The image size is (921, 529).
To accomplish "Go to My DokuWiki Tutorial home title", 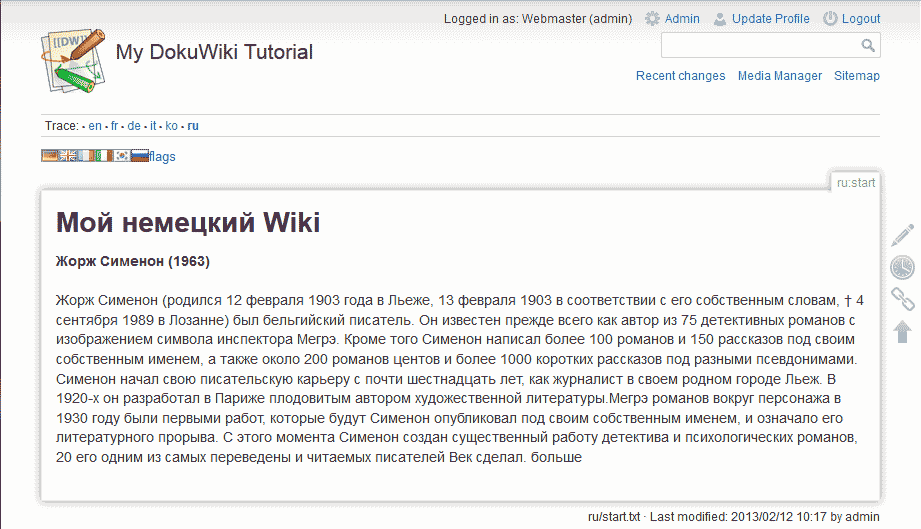I will (214, 52).
